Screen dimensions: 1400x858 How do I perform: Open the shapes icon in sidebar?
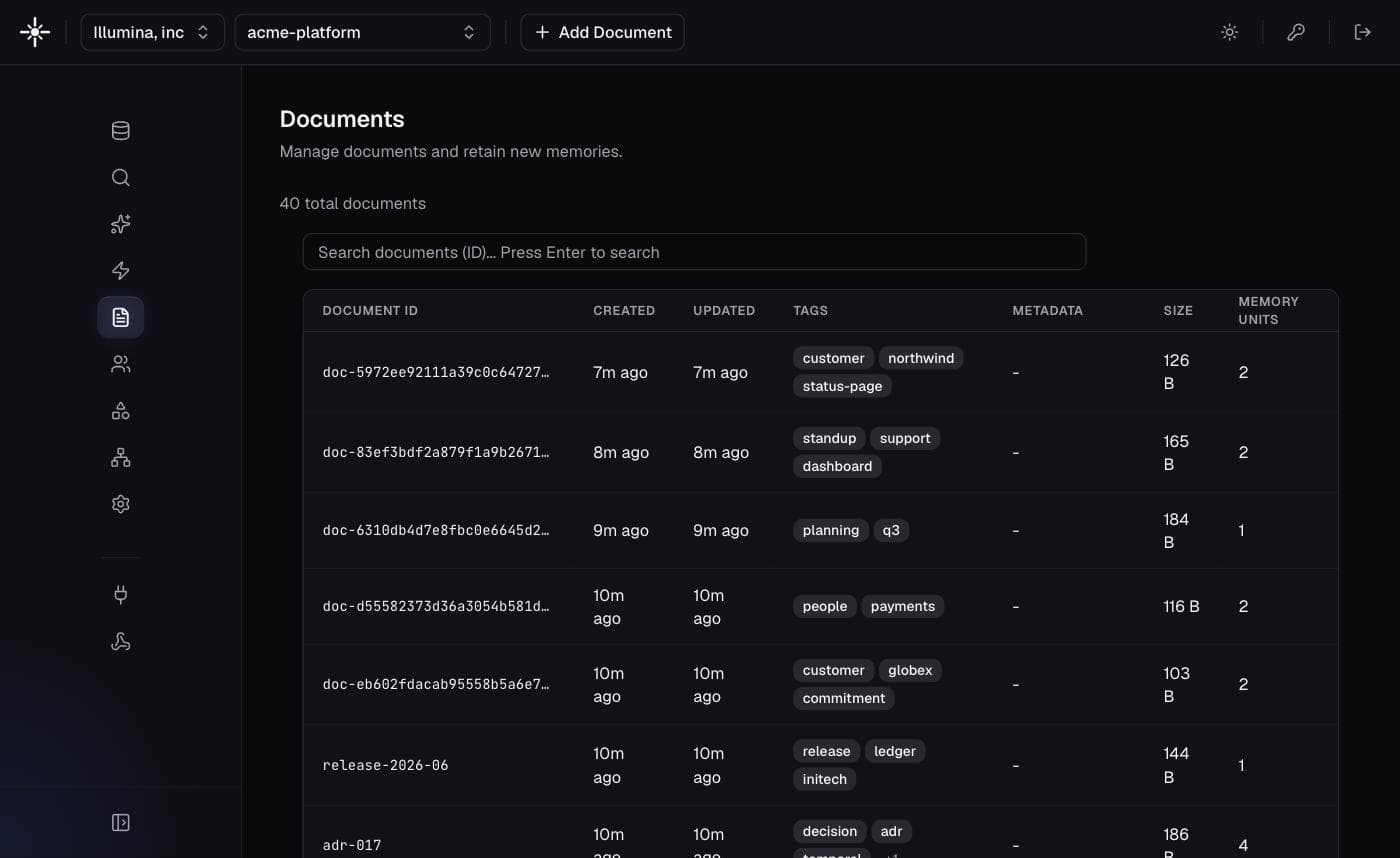click(121, 411)
